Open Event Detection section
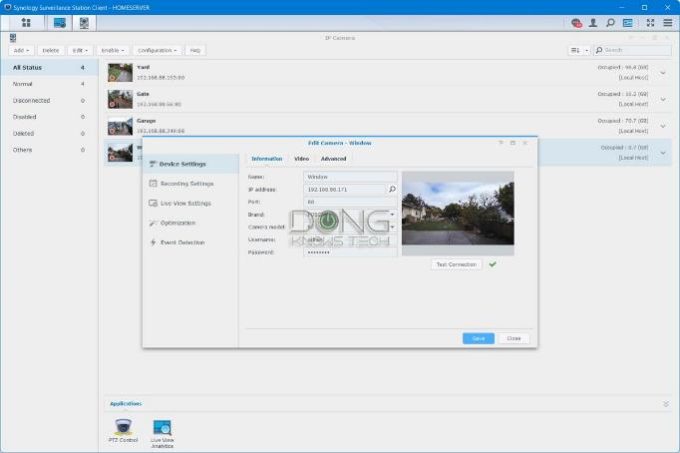Viewport: 680px width, 453px height. (191, 242)
